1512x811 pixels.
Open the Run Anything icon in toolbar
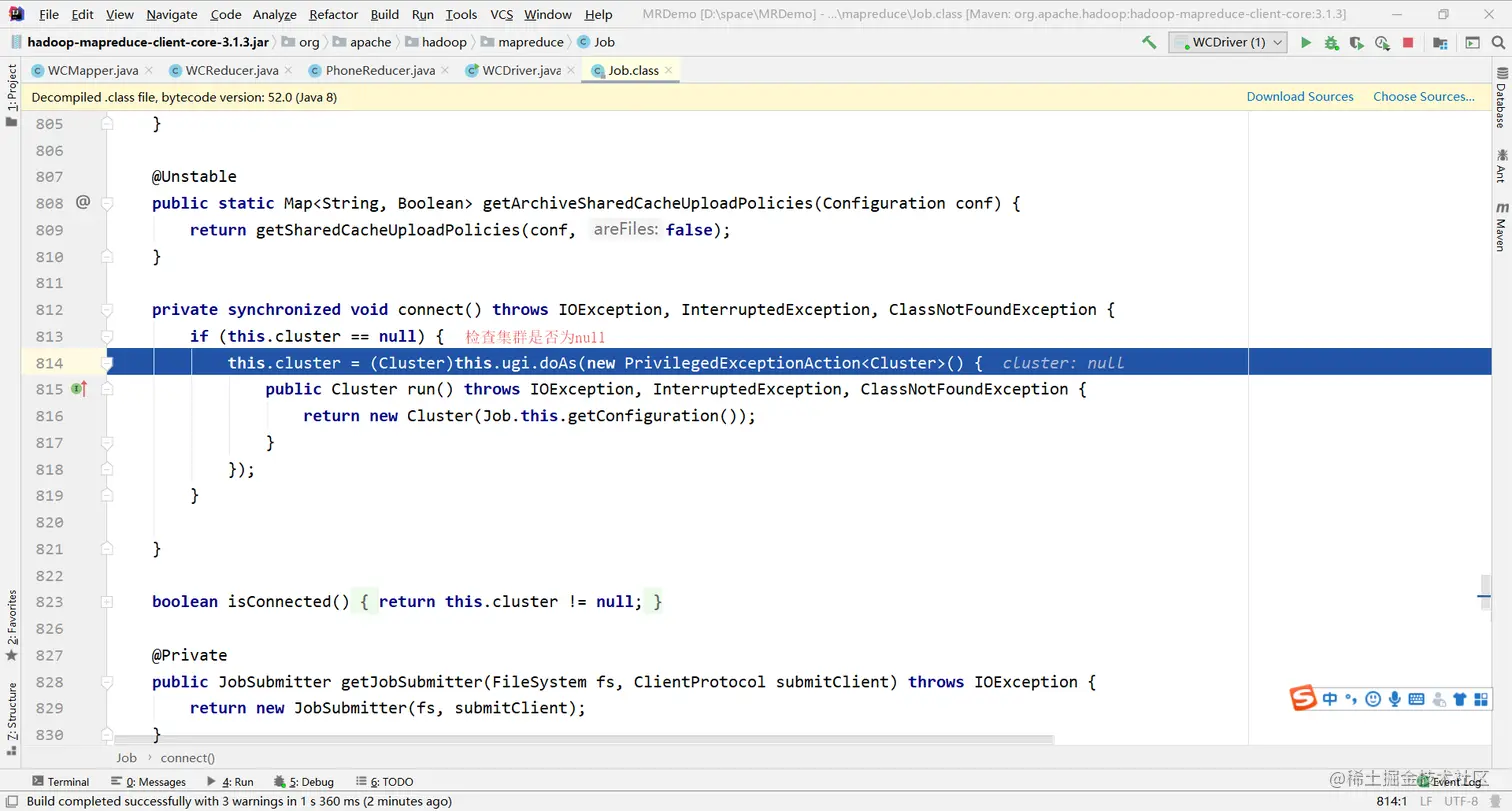(1472, 43)
